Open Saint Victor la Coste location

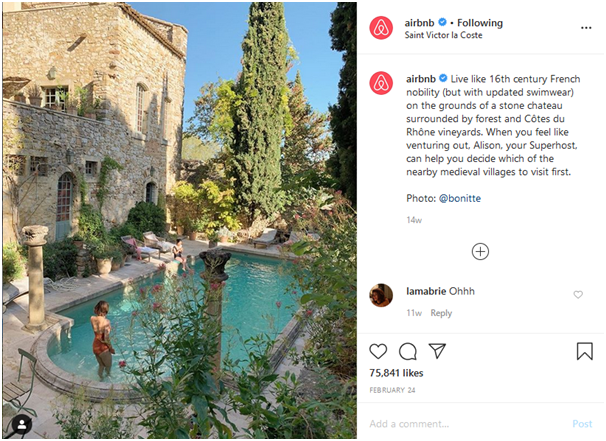443,35
